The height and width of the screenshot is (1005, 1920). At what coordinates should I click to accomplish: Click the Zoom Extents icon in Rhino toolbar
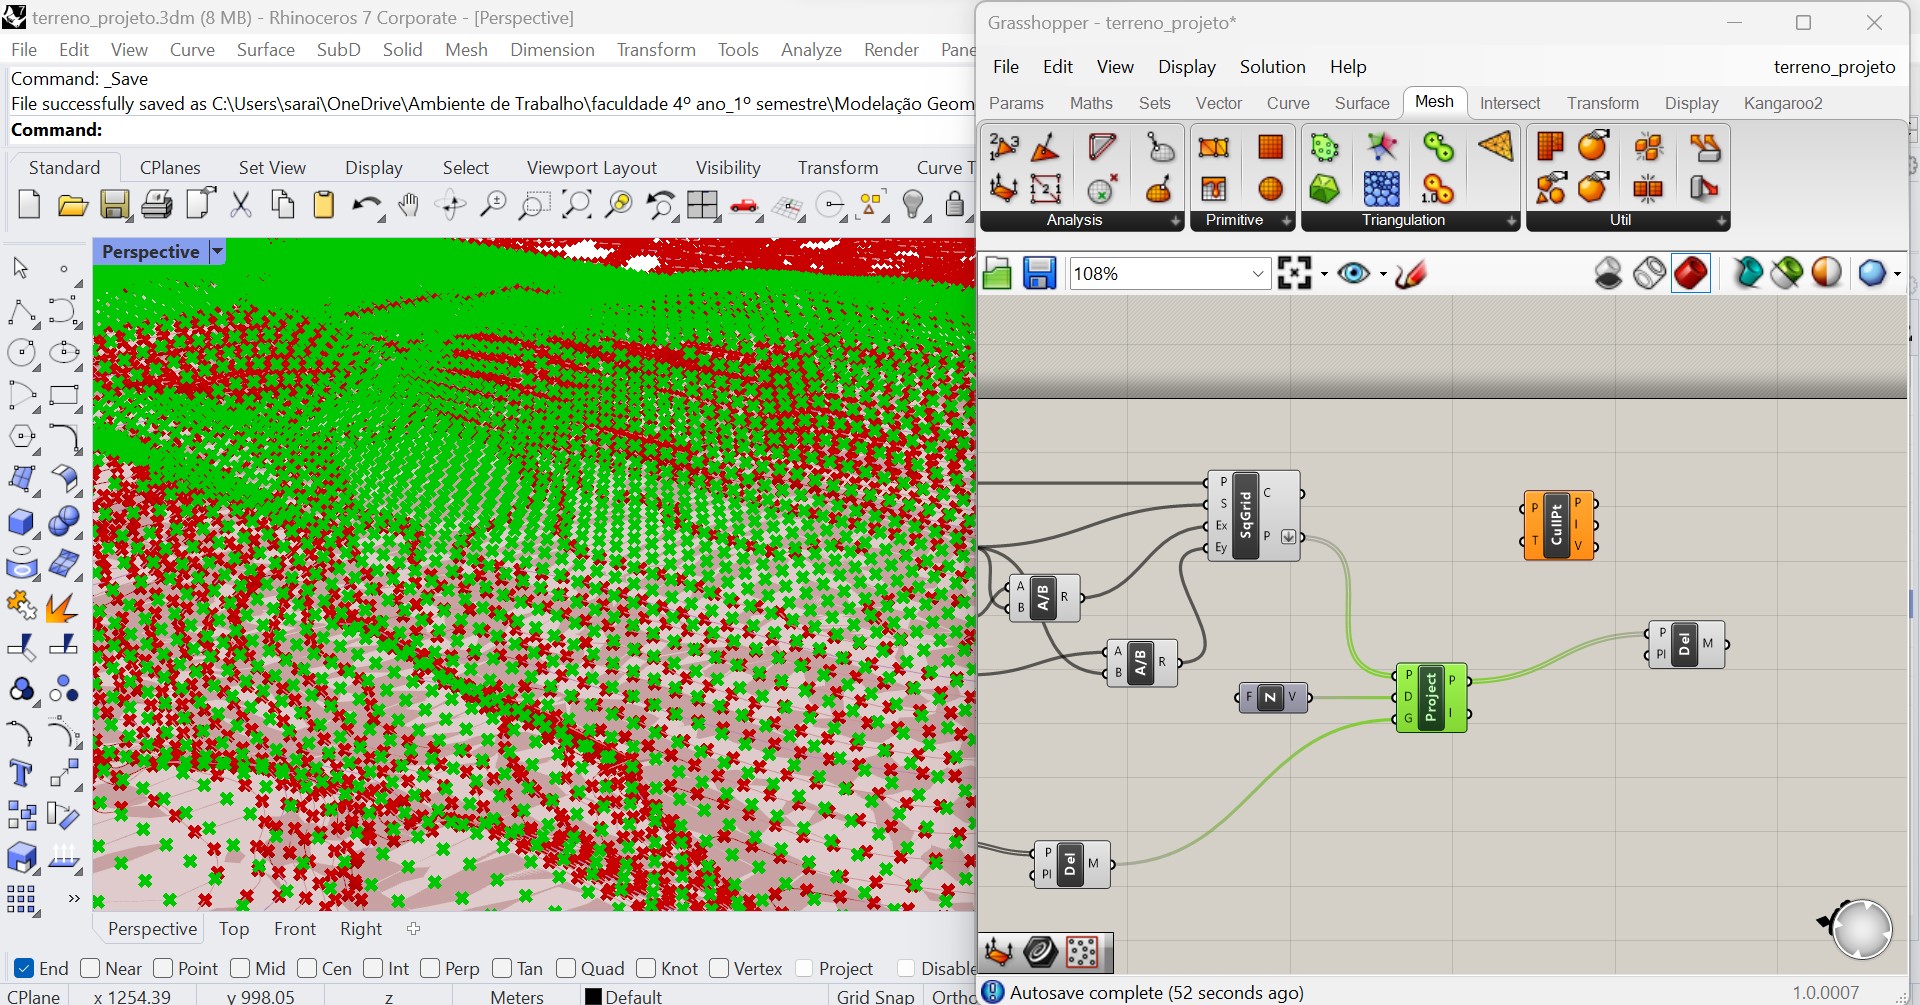point(577,206)
